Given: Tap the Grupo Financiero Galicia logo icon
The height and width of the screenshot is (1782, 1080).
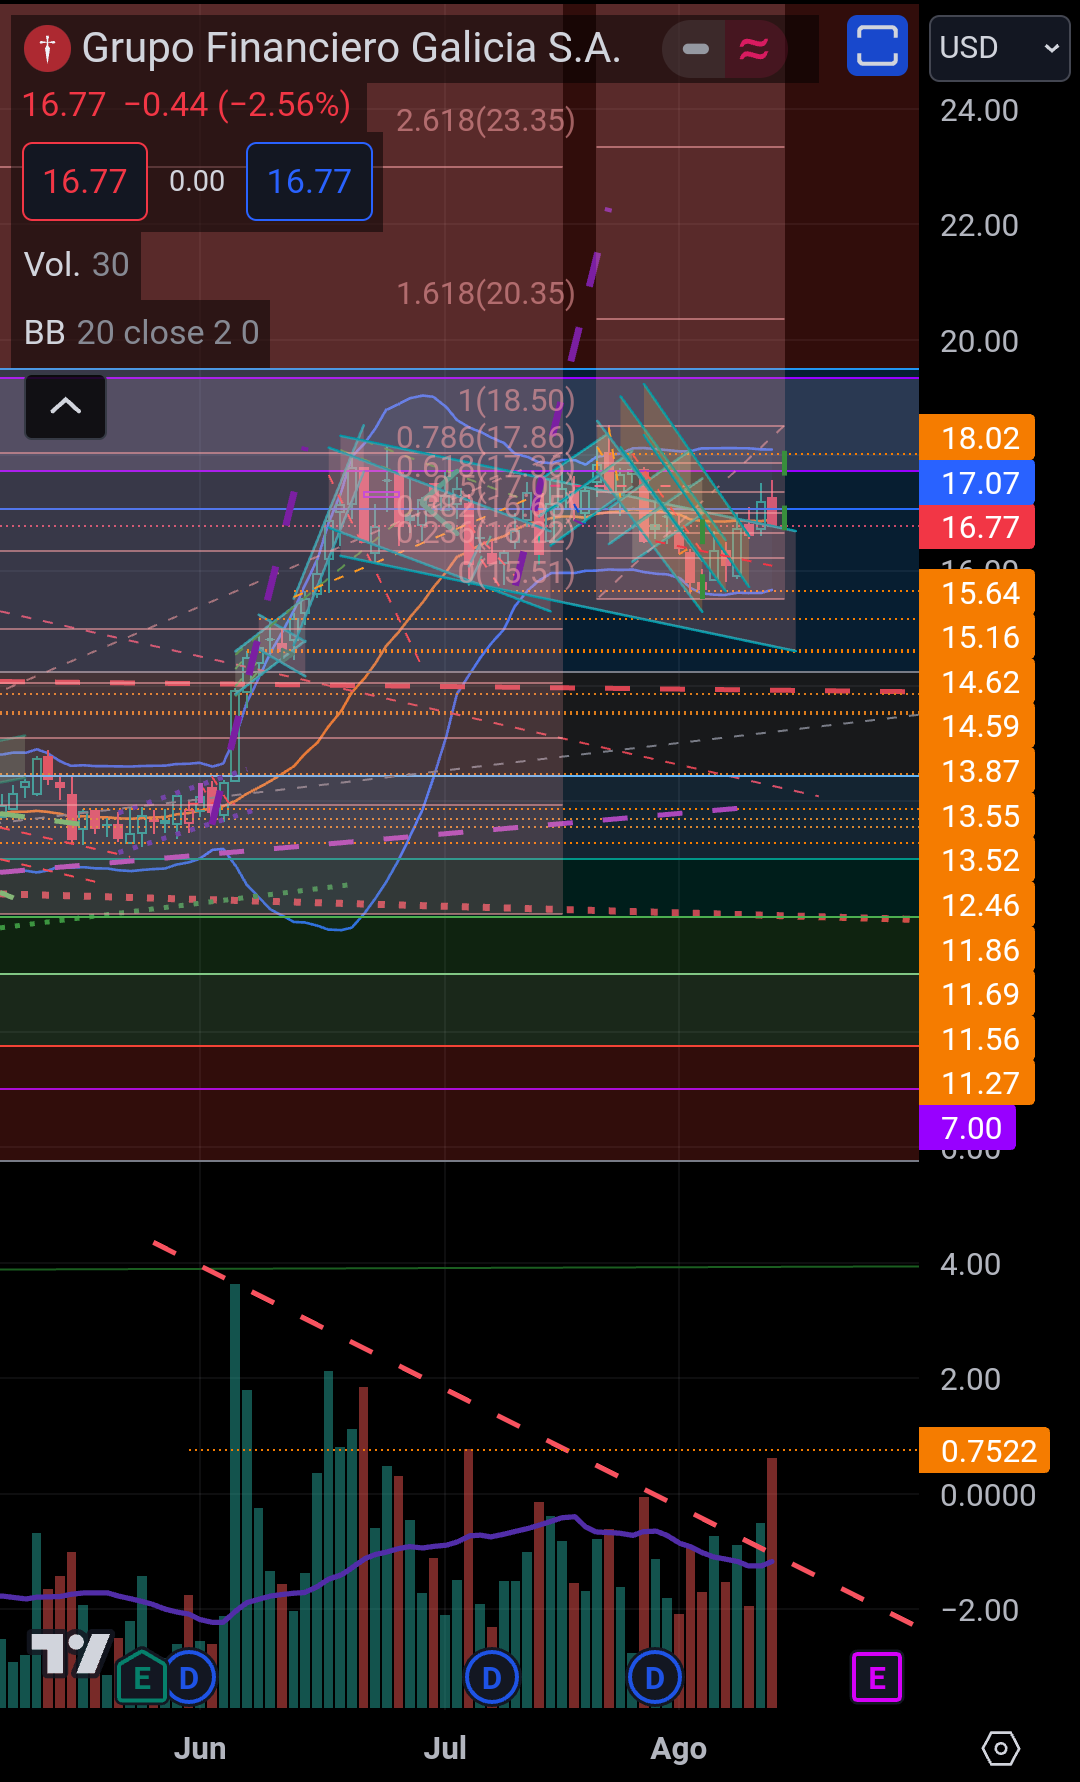Looking at the screenshot, I should tap(47, 48).
